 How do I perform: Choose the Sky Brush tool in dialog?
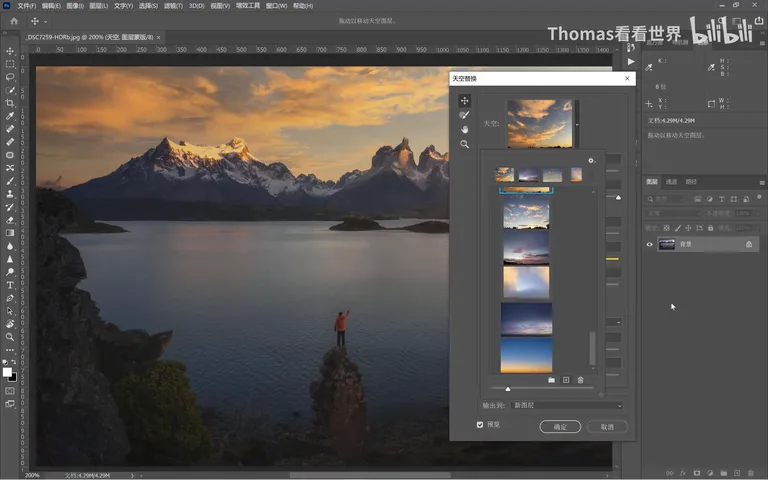click(464, 115)
